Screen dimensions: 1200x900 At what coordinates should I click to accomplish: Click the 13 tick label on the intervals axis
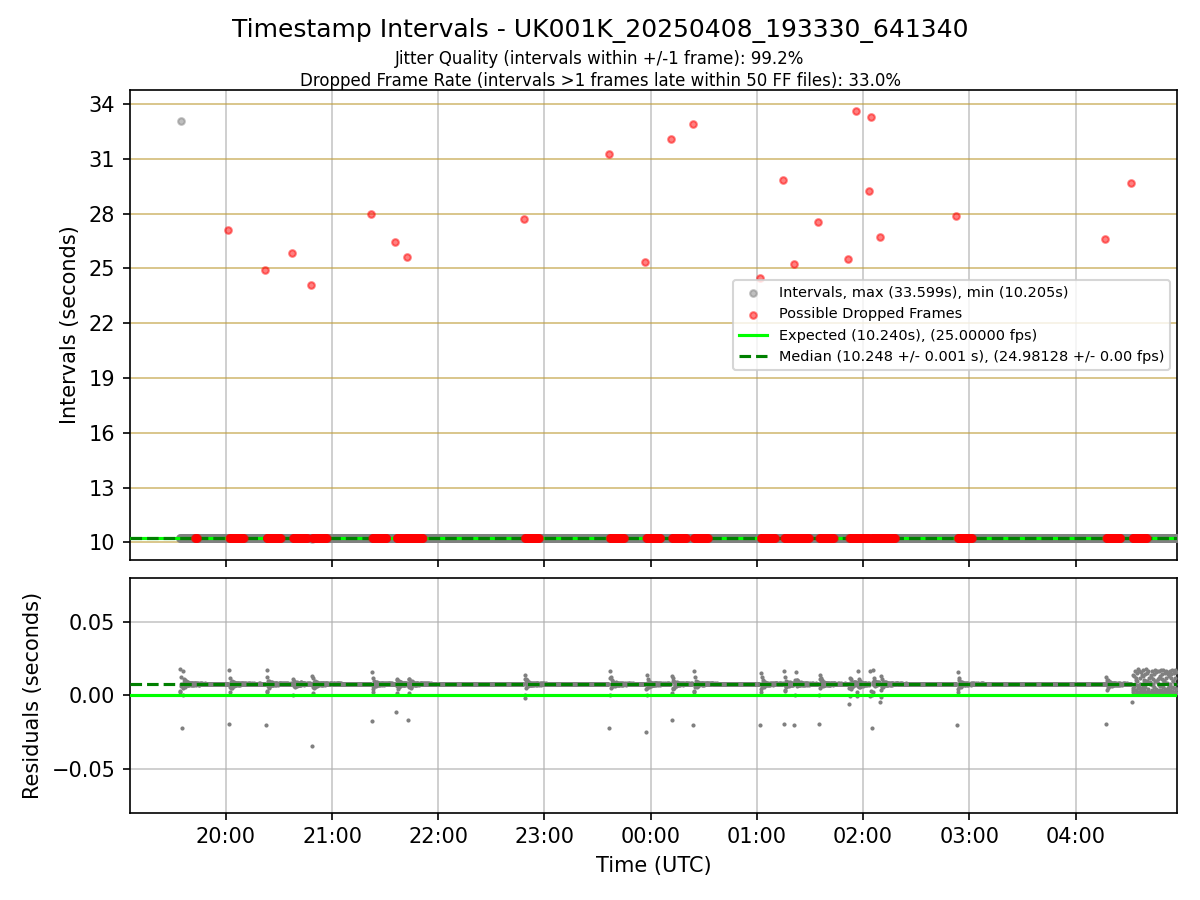point(104,488)
